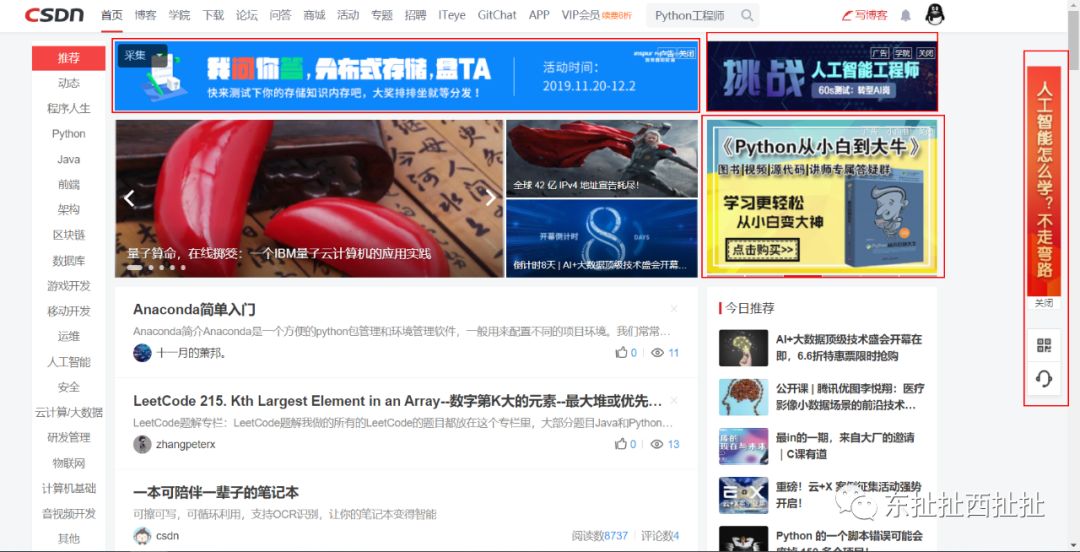Open the 倒计时8天 AI+大数据 banner image

pos(601,238)
